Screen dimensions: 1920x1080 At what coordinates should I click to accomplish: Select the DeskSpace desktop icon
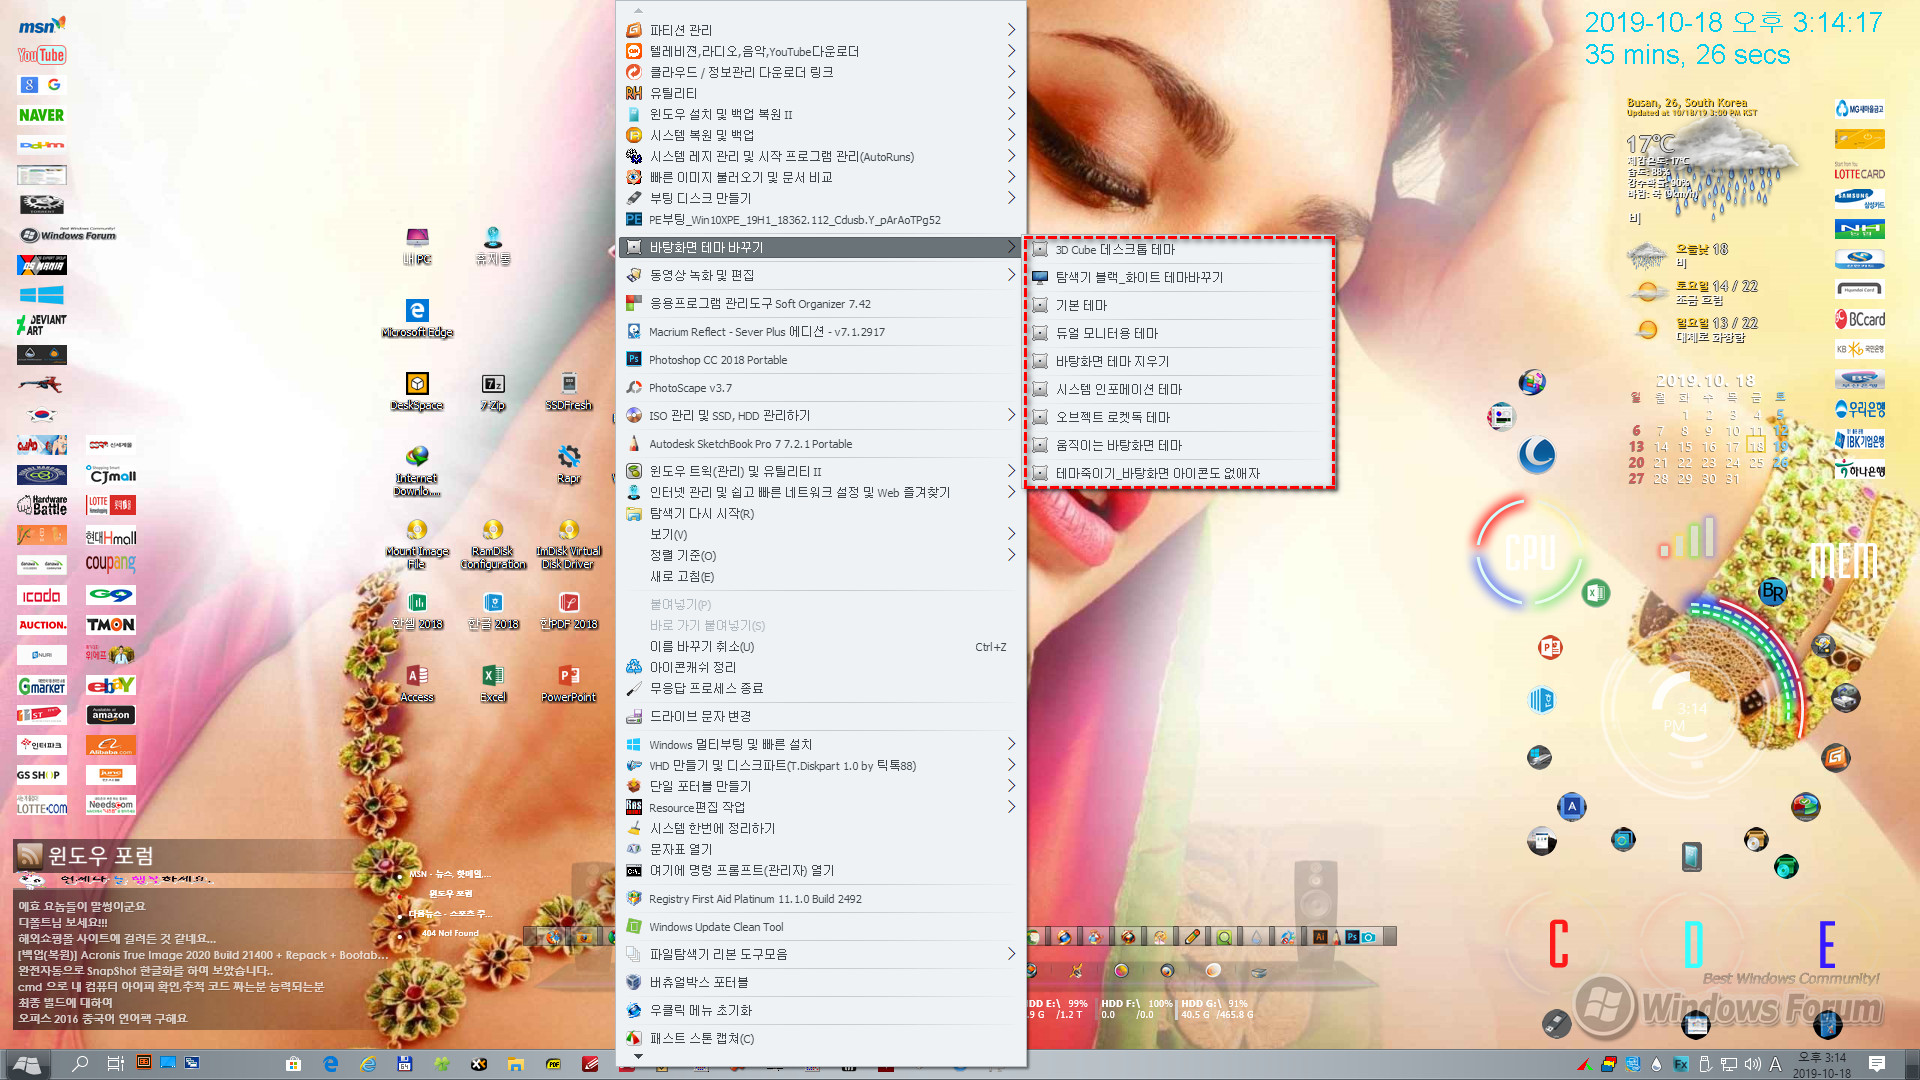[417, 391]
